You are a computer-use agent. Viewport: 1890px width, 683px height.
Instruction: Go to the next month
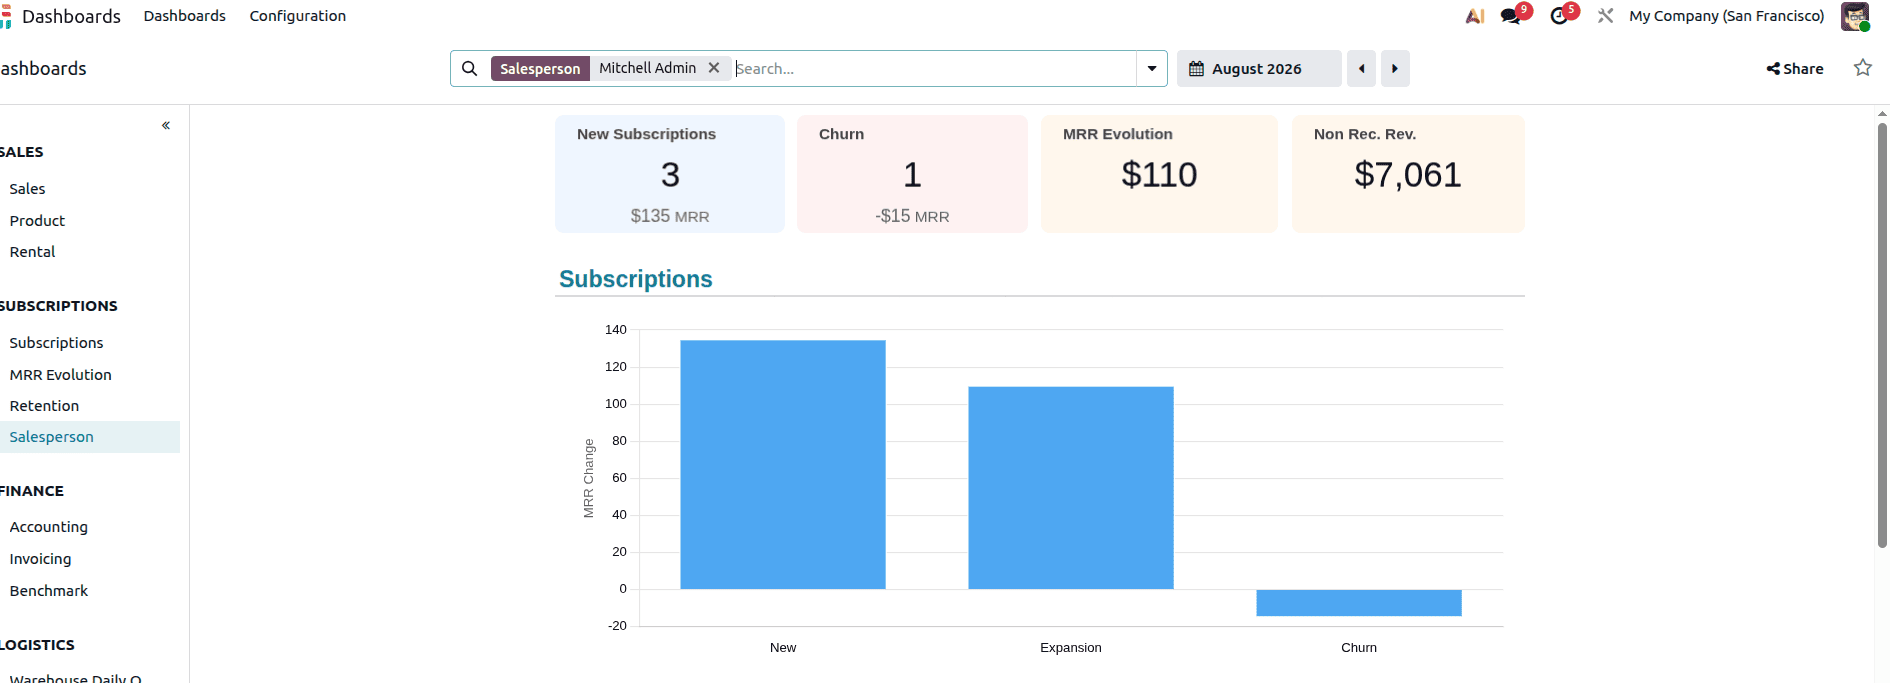click(1395, 69)
